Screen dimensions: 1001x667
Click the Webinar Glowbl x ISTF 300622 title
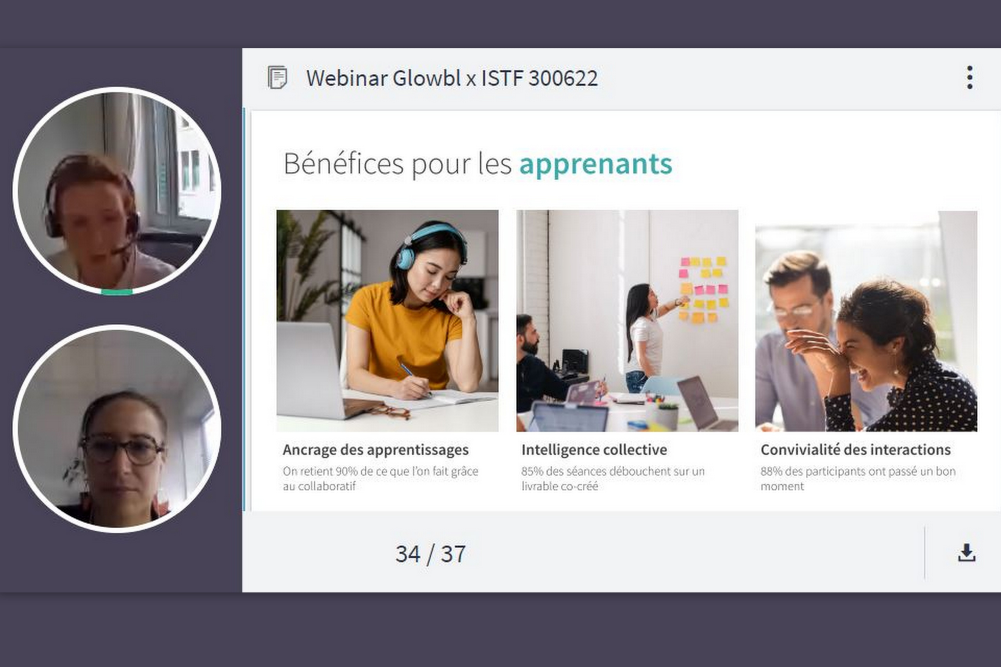pyautogui.click(x=452, y=78)
